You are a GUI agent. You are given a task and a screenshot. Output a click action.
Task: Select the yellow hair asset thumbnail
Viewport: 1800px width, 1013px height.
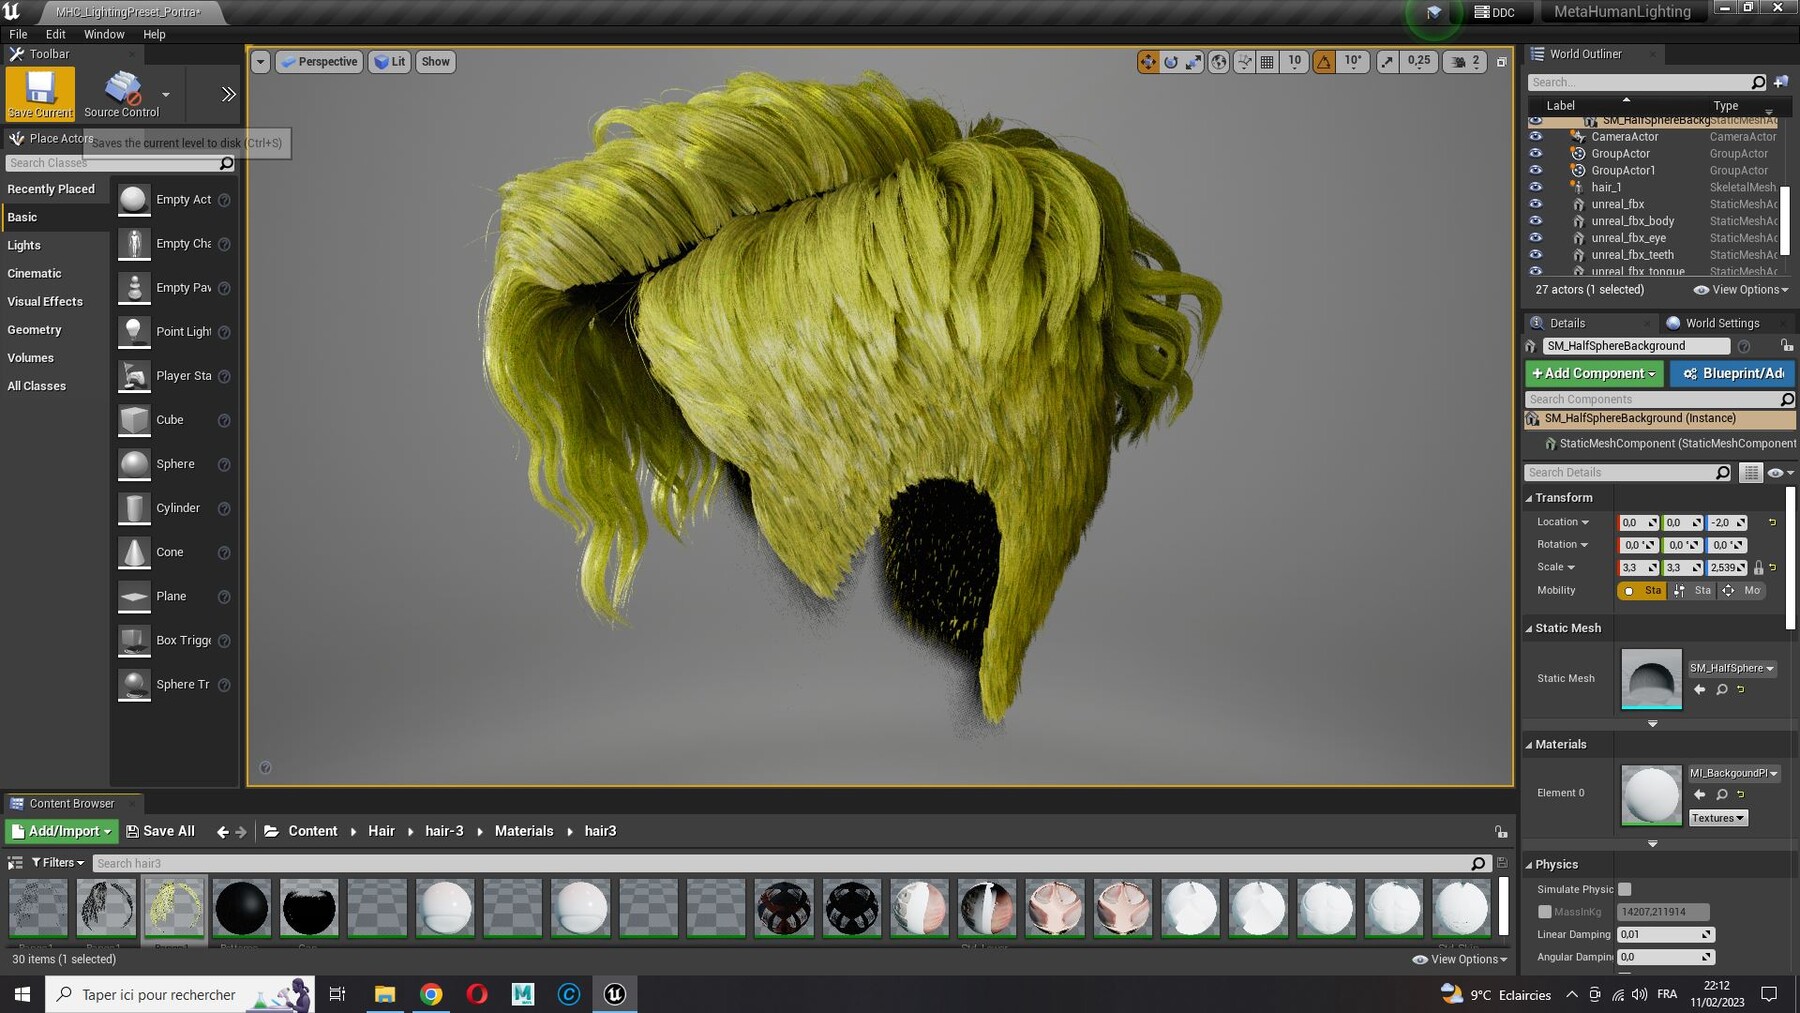174,907
